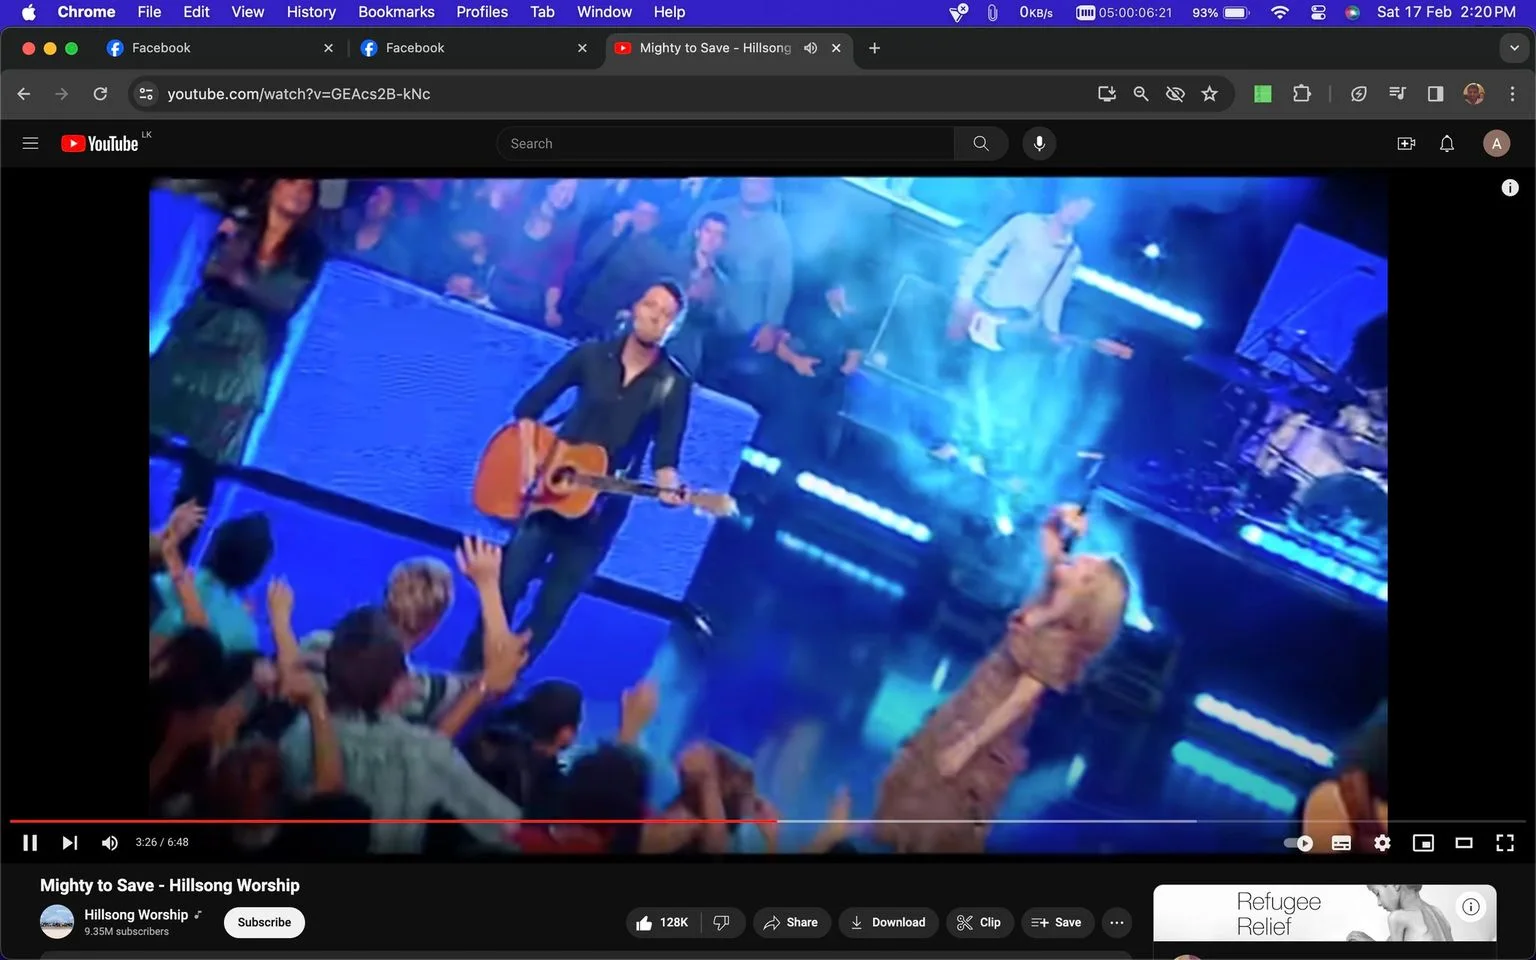Screen dimensions: 1536x960
Task: Toggle subtitles closed captions
Action: 1342,843
